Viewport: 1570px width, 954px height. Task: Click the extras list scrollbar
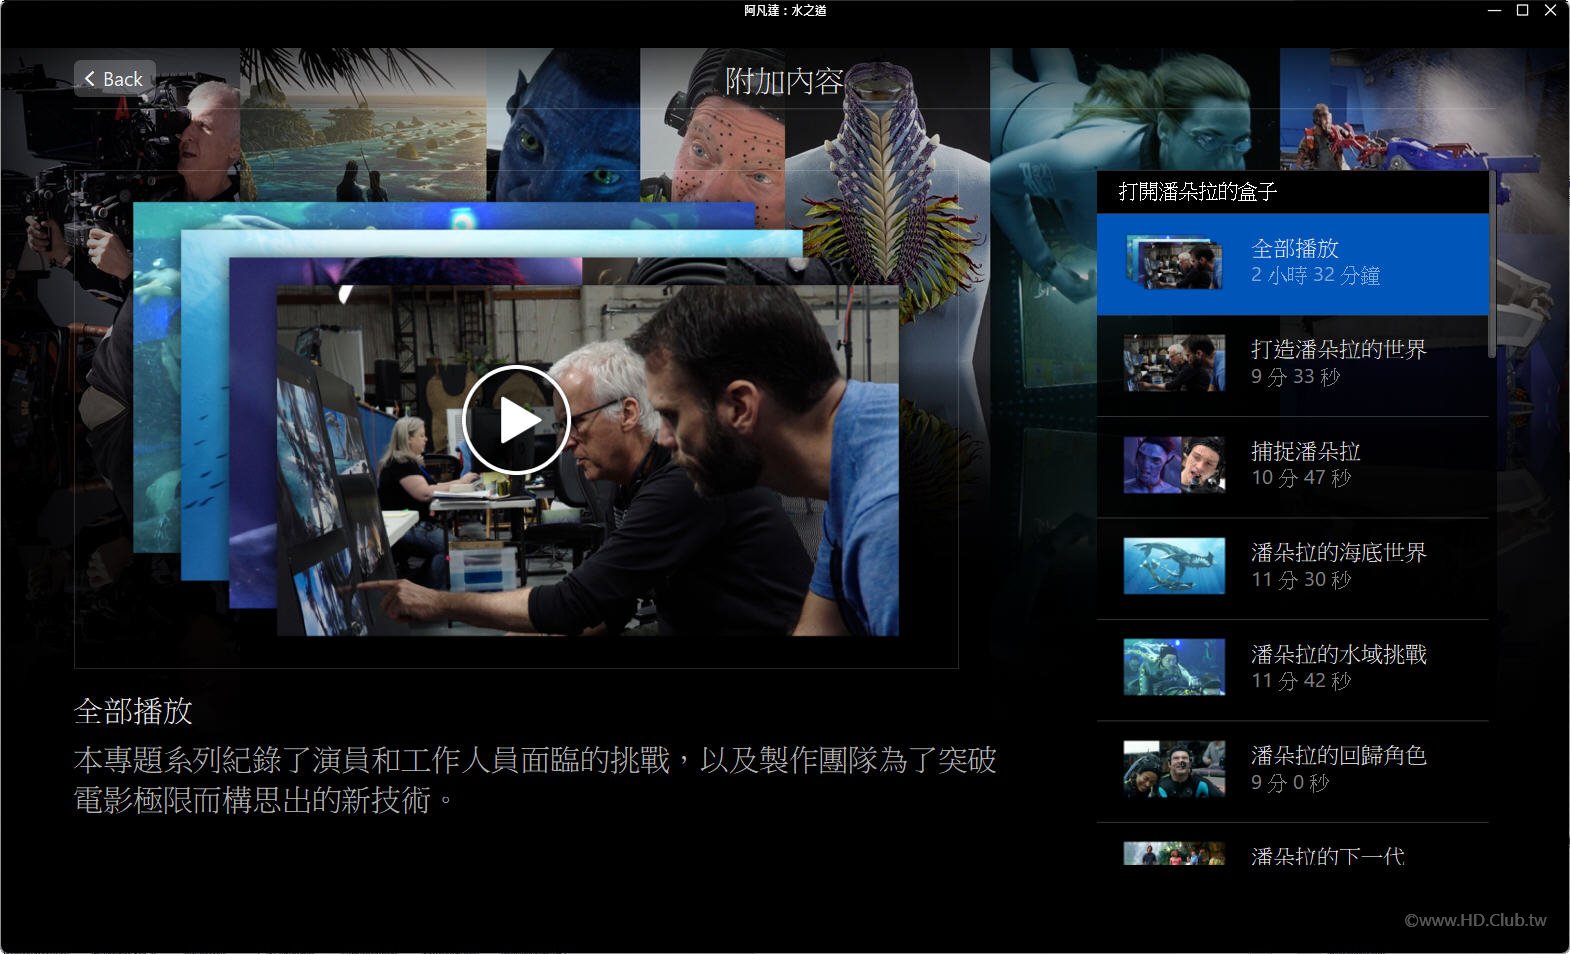pos(1492,265)
